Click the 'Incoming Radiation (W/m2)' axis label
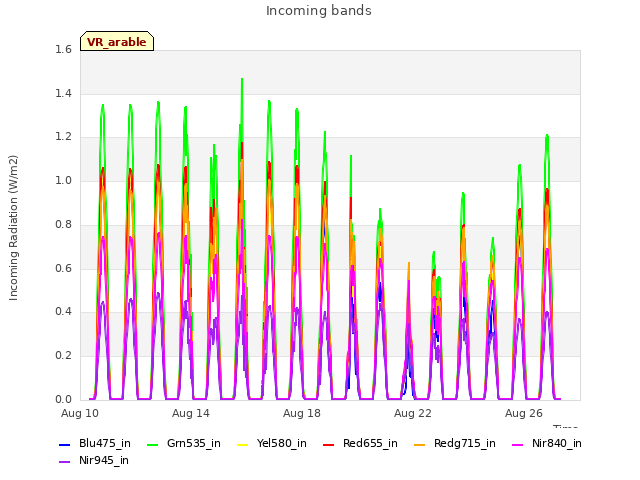The height and width of the screenshot is (480, 640). (13, 228)
